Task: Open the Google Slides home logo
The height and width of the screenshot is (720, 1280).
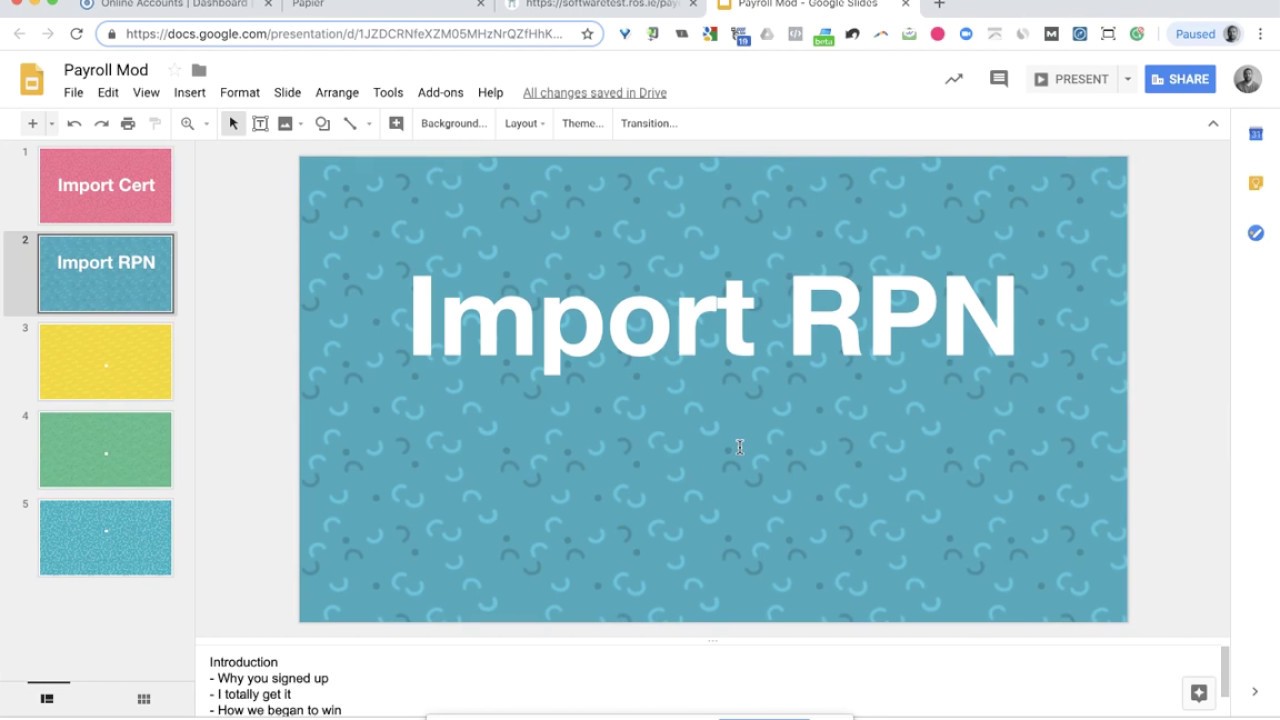Action: click(x=32, y=79)
